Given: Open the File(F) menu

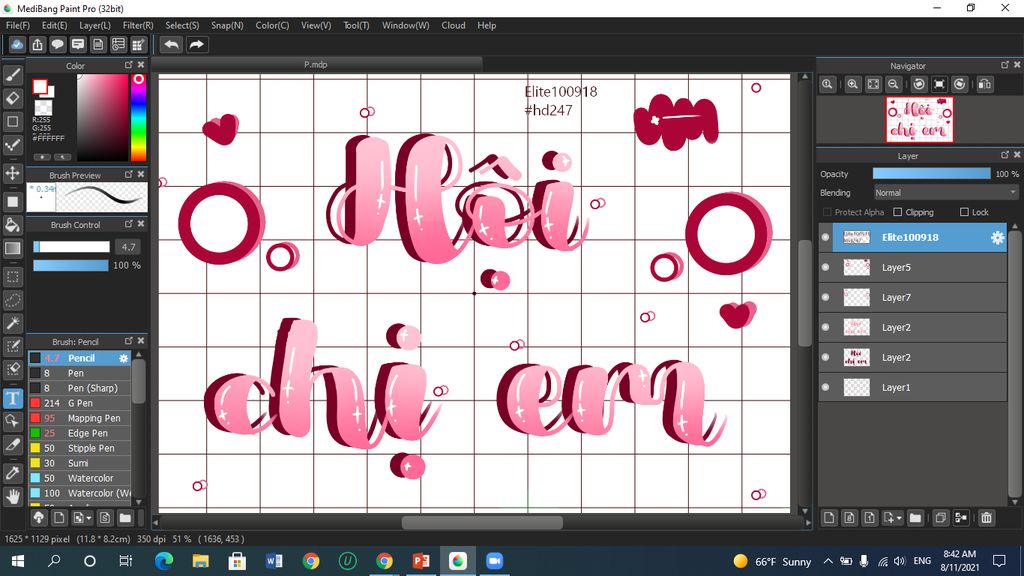Looking at the screenshot, I should [x=18, y=25].
